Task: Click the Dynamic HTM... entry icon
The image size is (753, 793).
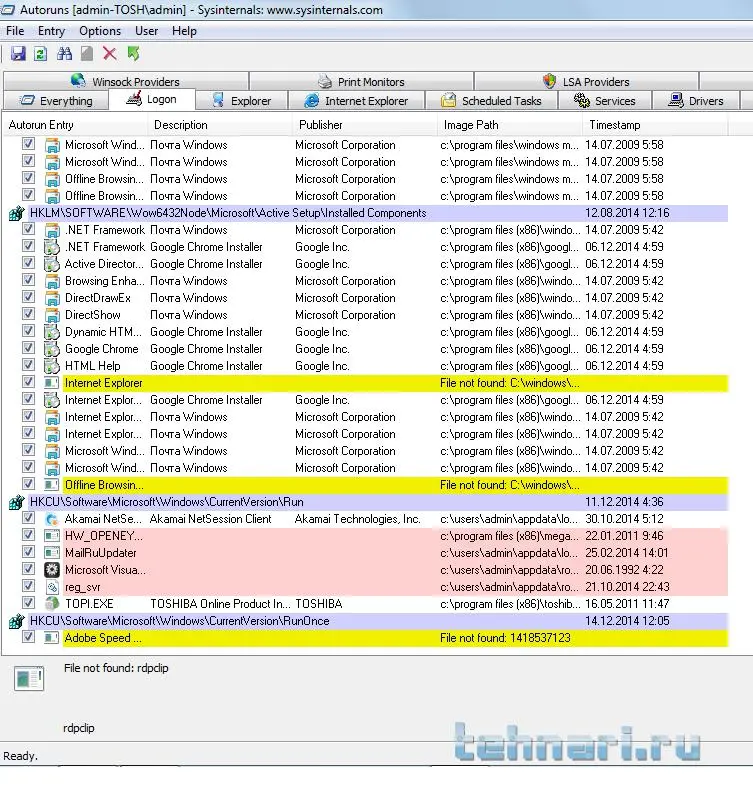Action: (52, 332)
